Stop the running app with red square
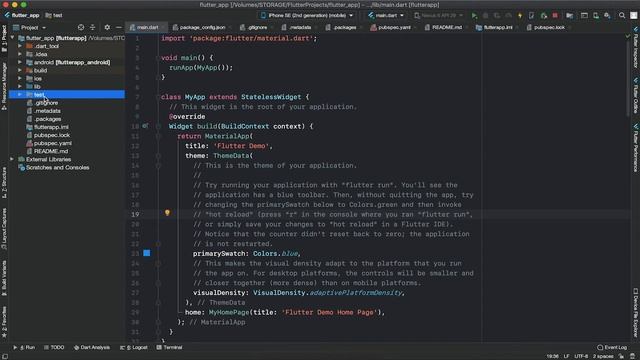 pos(555,16)
